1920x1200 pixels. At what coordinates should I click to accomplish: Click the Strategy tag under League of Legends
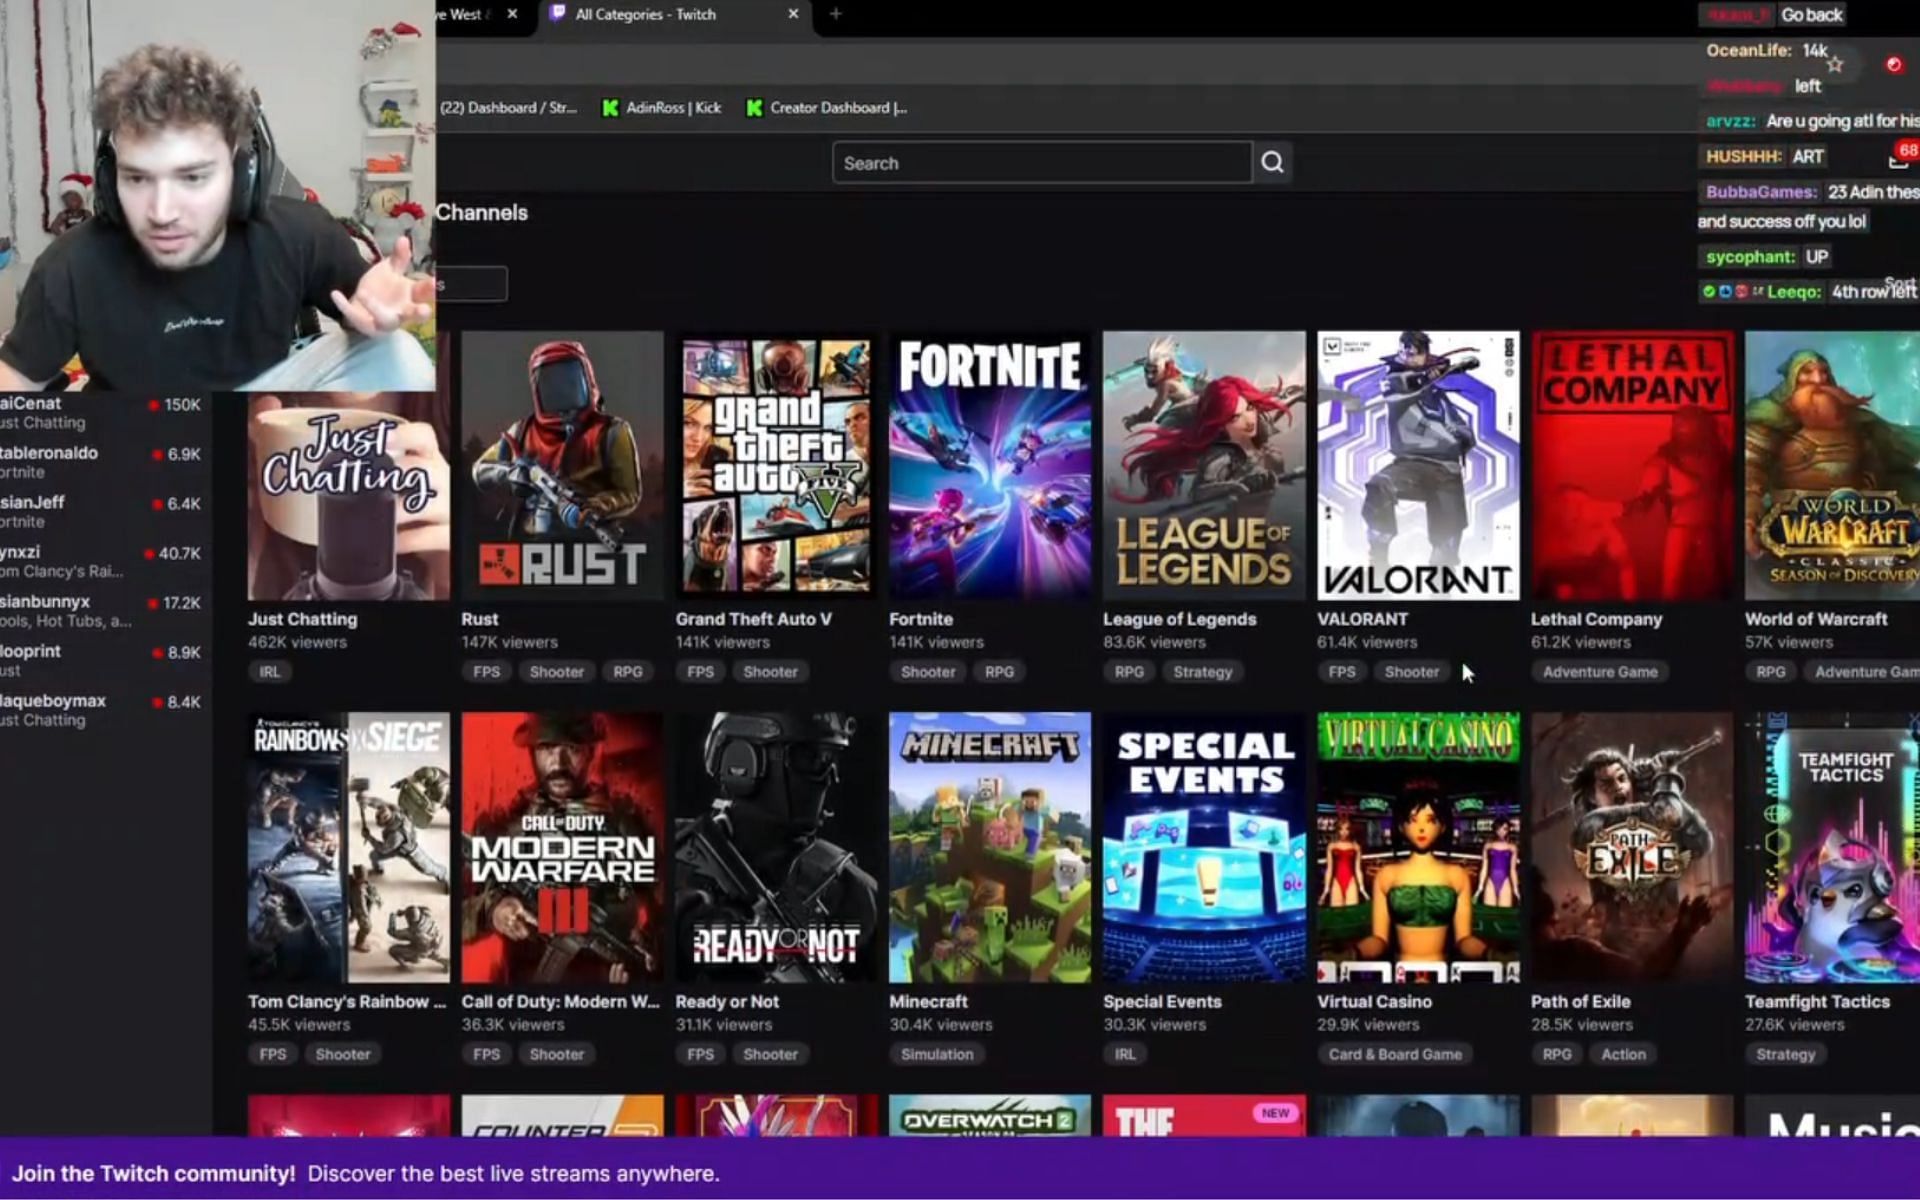click(1202, 672)
